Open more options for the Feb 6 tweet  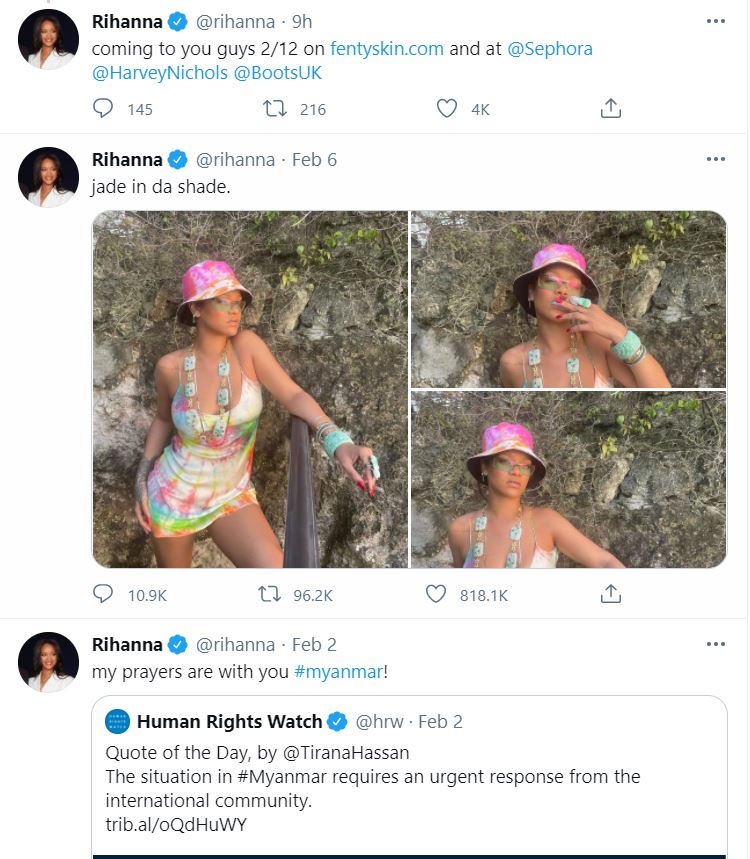[x=715, y=159]
